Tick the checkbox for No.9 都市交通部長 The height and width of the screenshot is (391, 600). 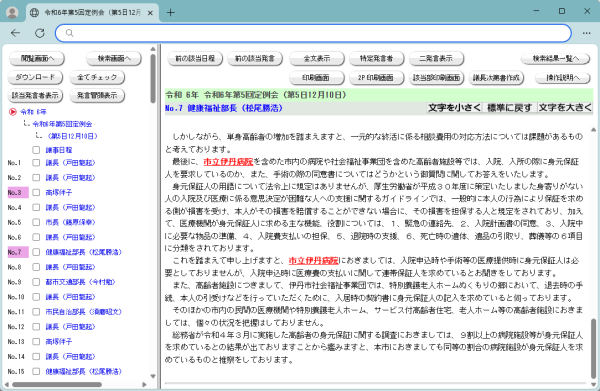[36, 282]
